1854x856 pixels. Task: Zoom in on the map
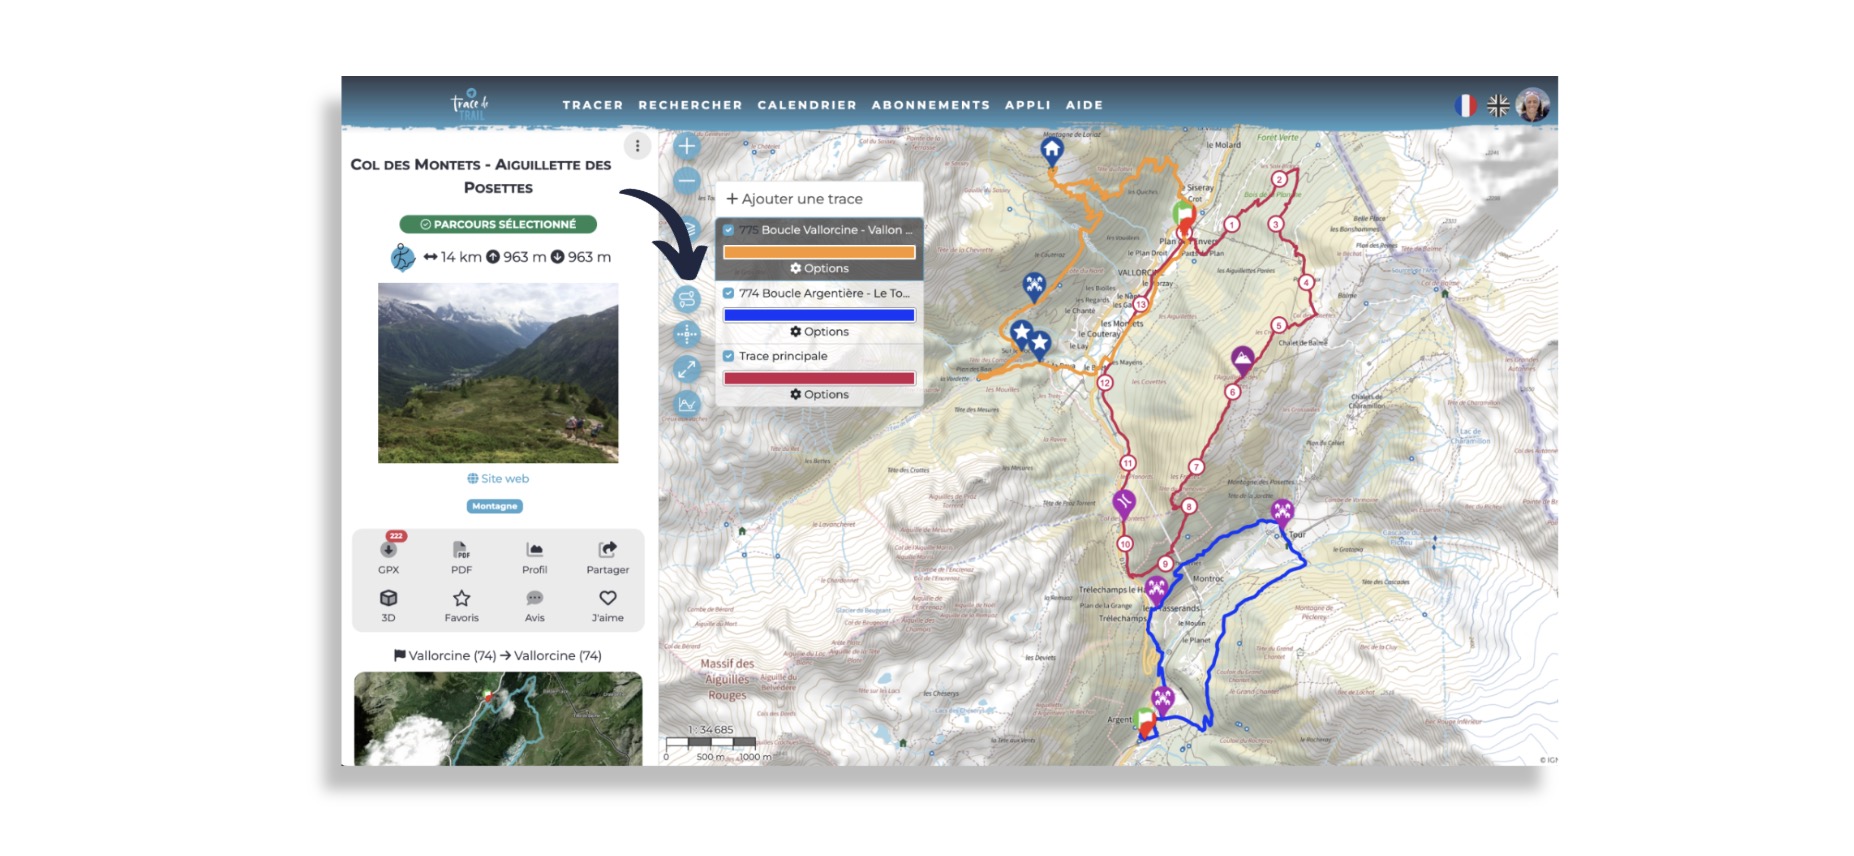687,147
